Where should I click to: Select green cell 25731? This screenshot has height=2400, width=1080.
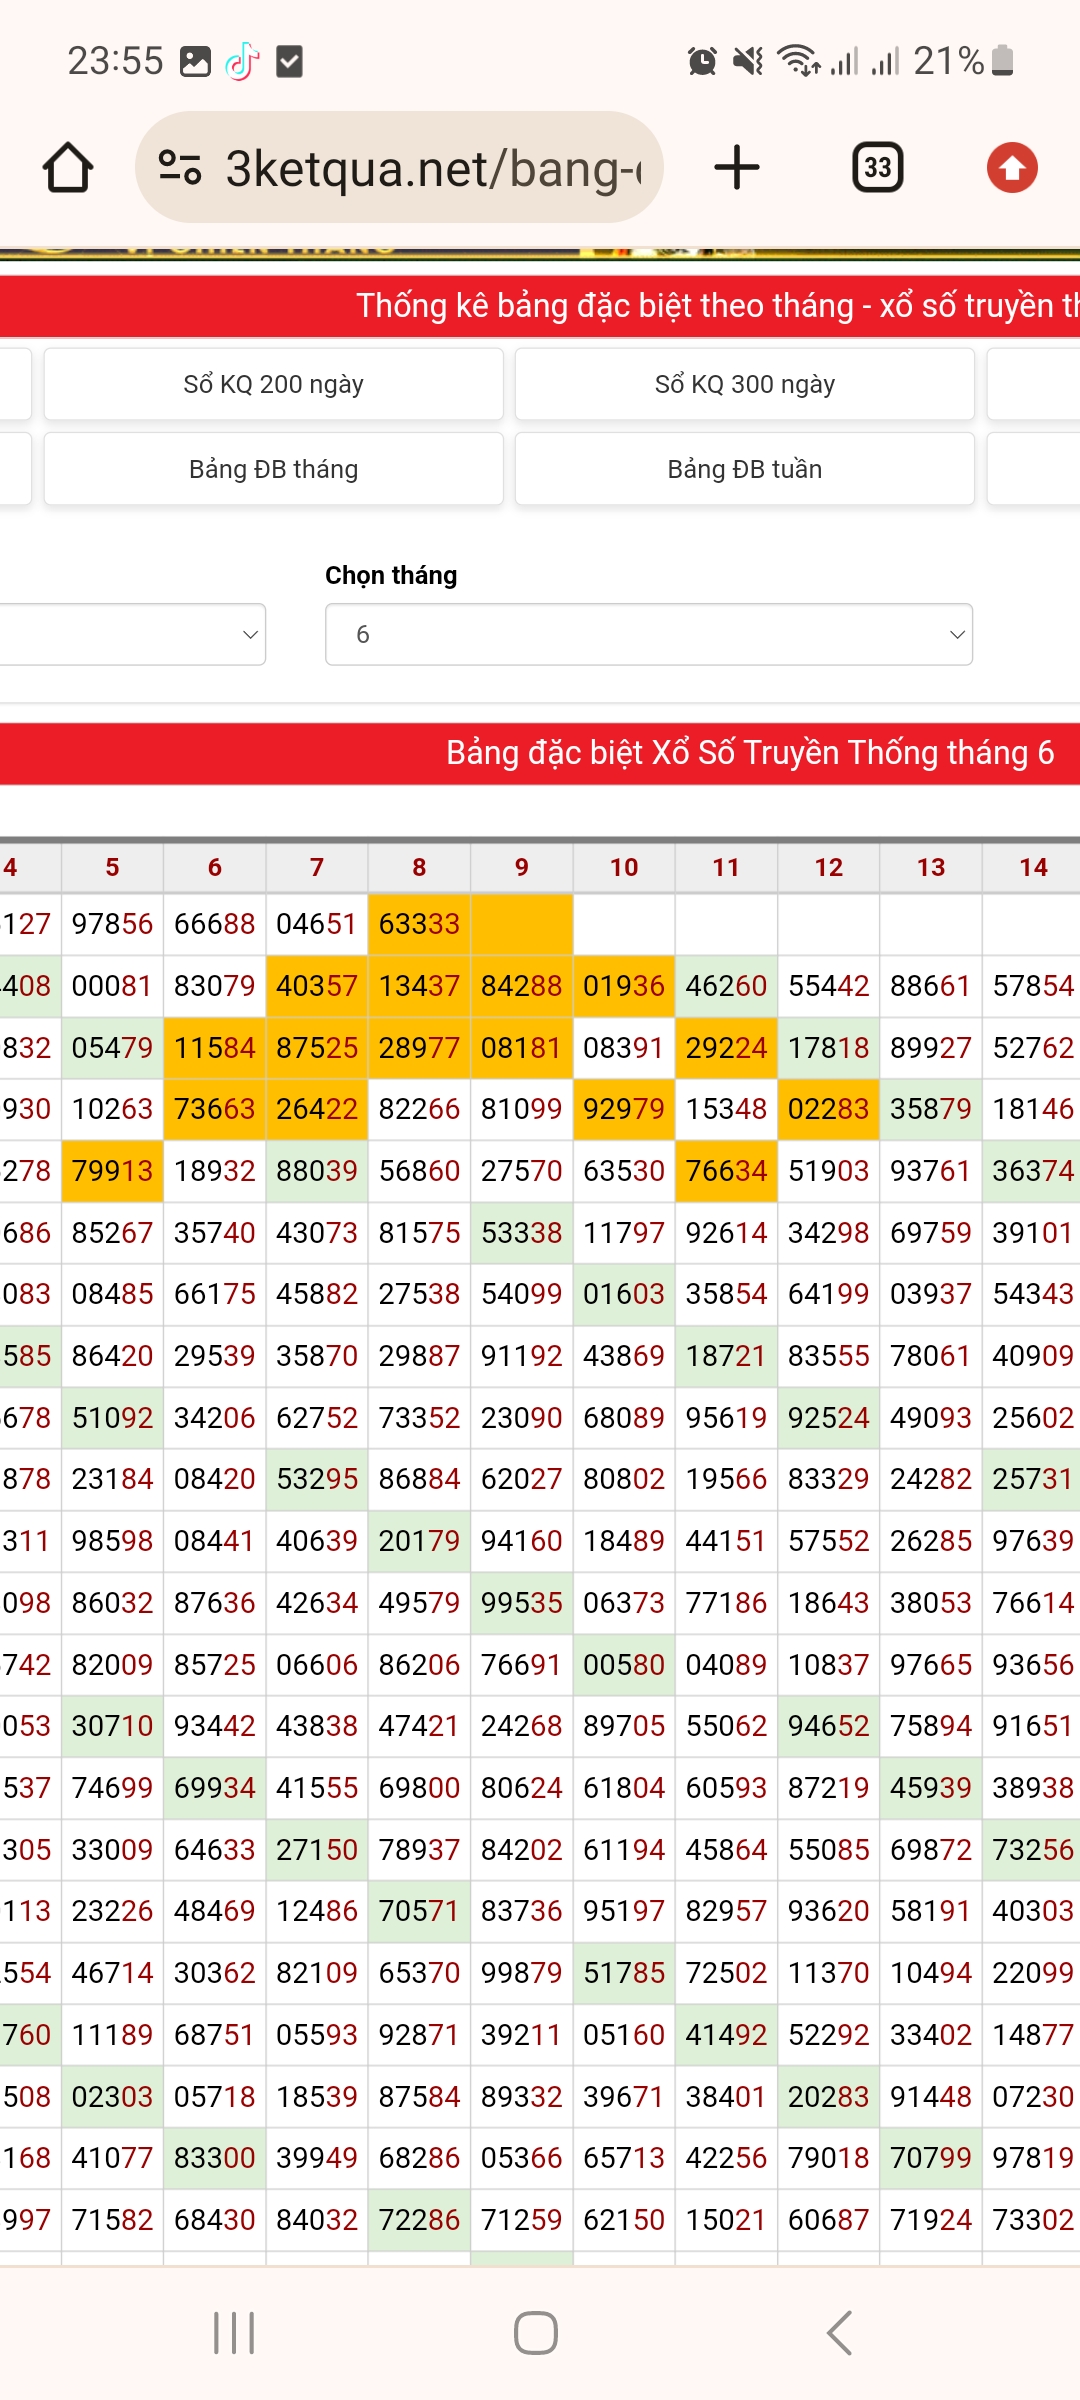1033,1479
